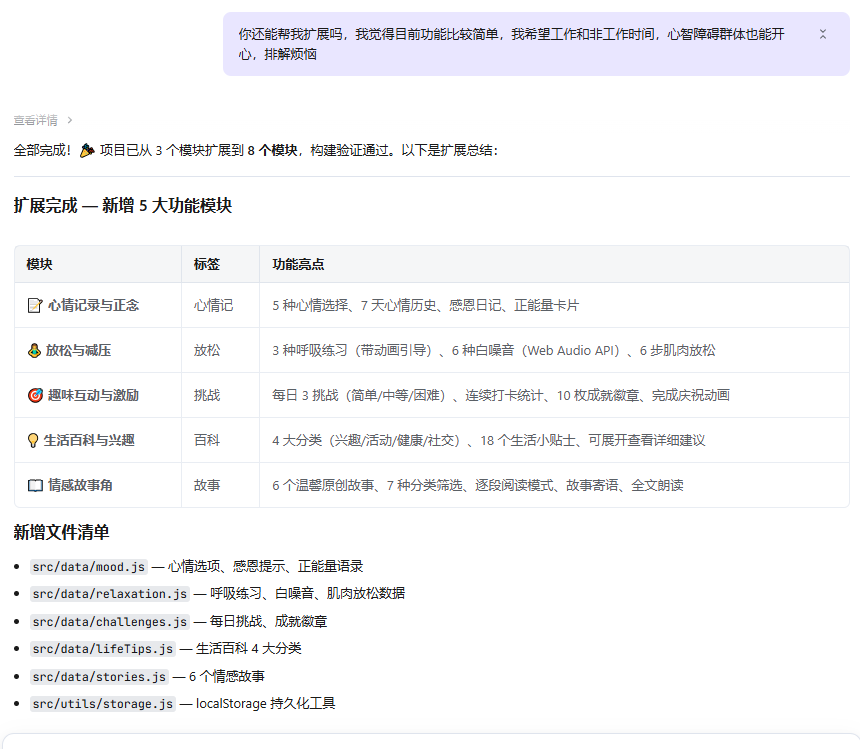860x749 pixels.
Task: Click the target icon beside 趣味互动与激励
Action: 35,395
